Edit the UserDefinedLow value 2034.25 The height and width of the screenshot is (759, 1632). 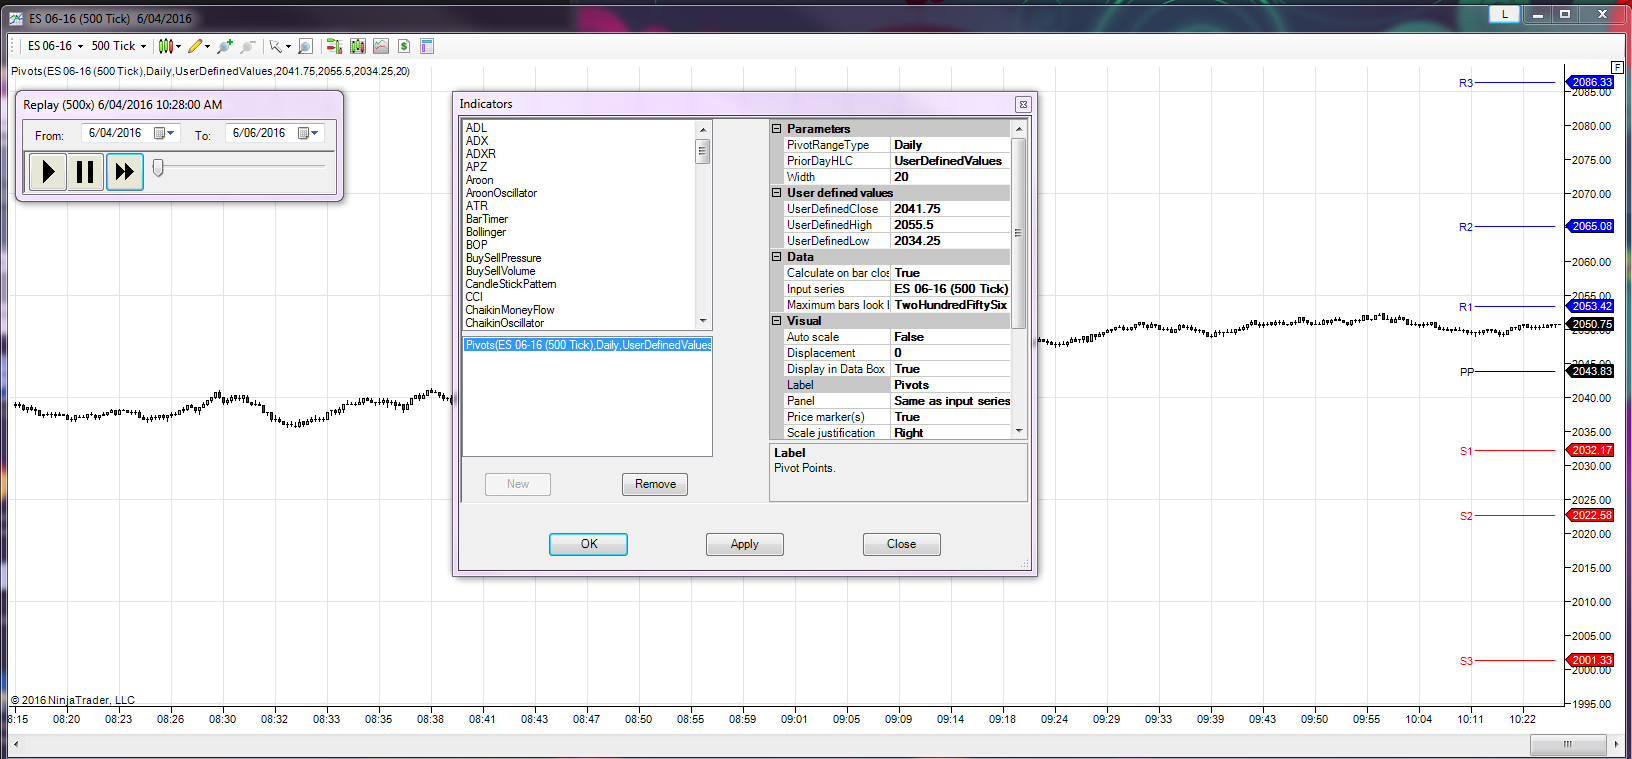(x=950, y=241)
